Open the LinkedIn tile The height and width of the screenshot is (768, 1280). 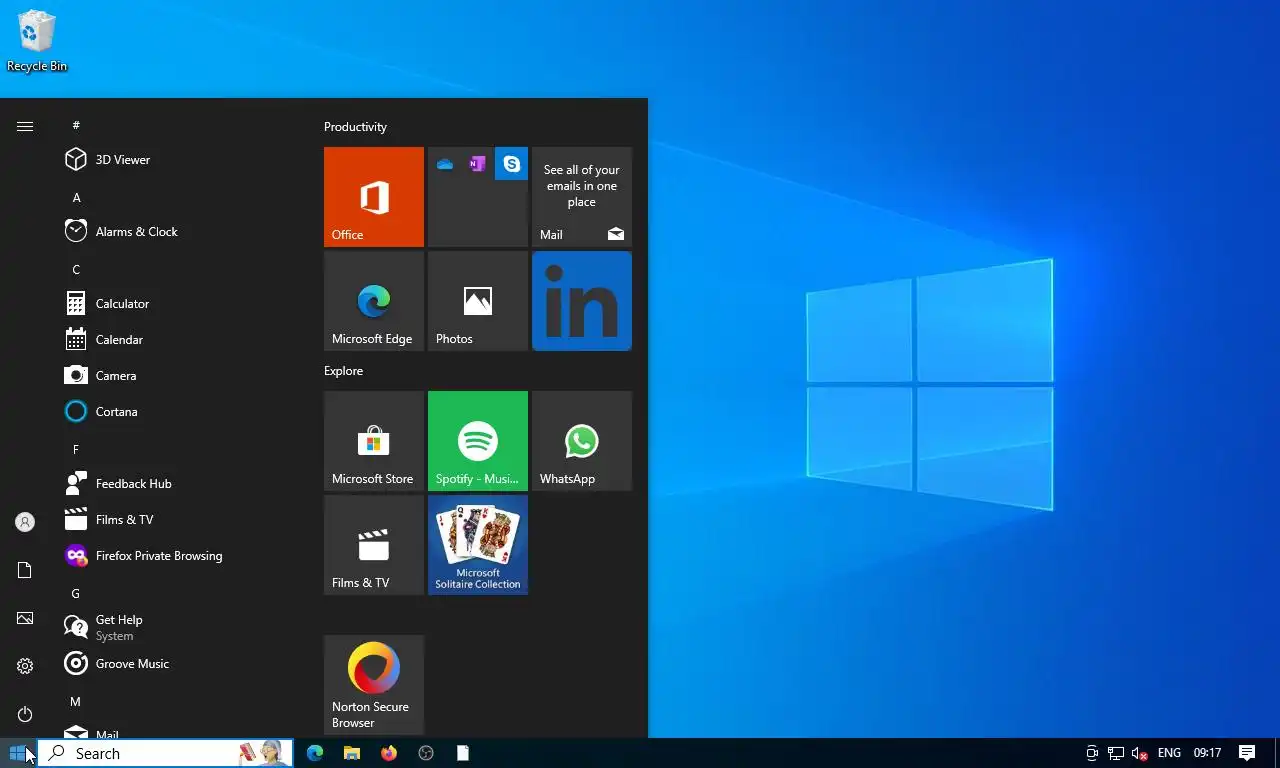coord(582,301)
